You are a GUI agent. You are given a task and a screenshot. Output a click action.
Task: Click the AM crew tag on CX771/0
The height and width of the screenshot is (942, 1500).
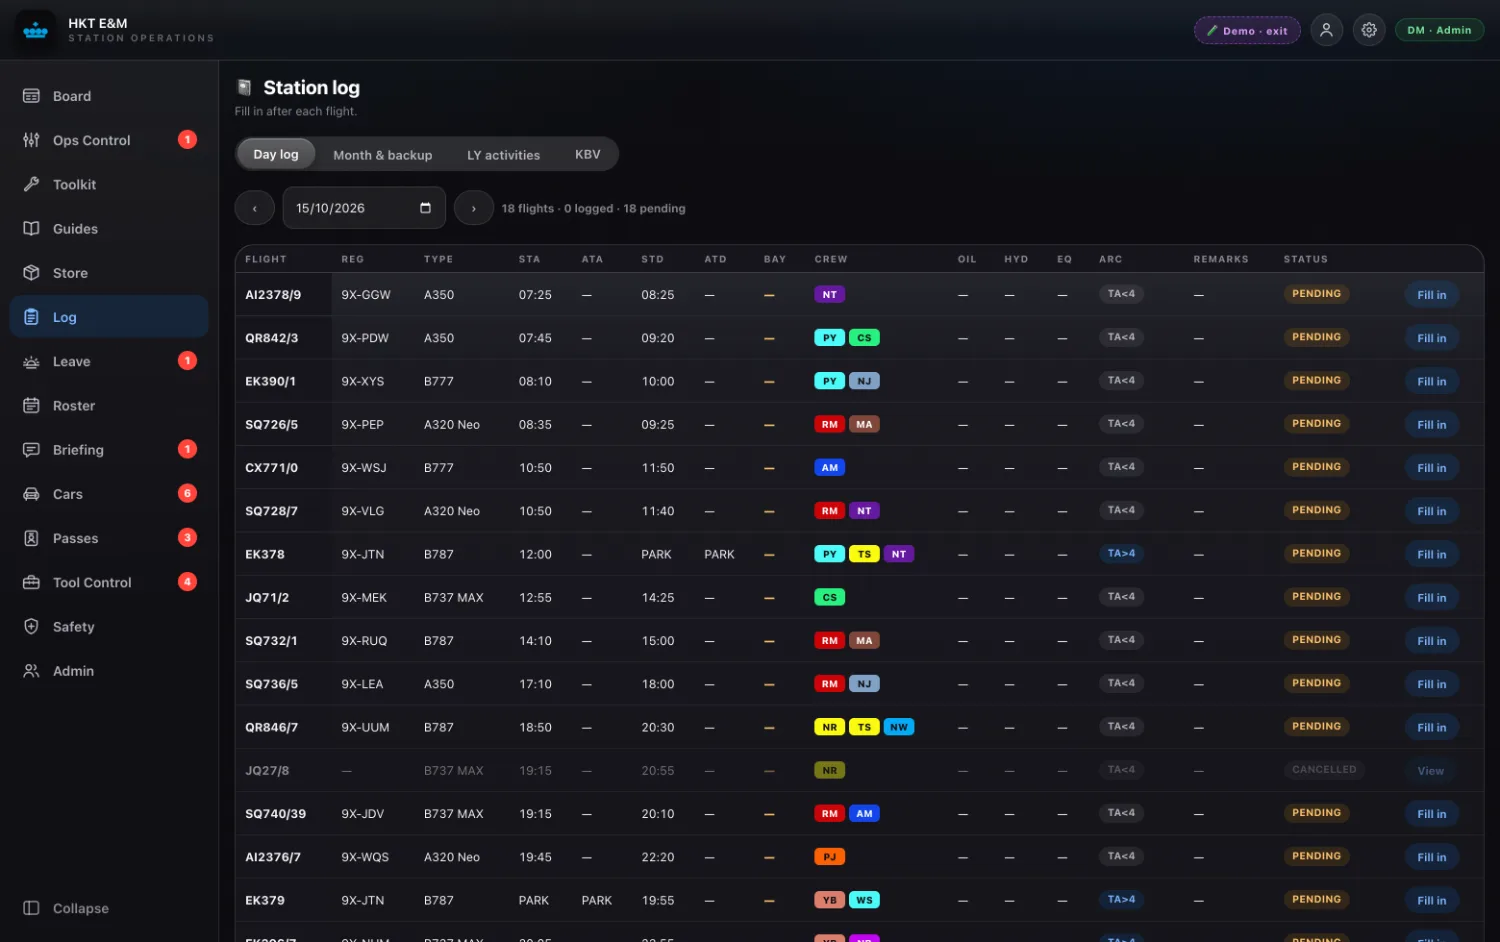click(830, 468)
